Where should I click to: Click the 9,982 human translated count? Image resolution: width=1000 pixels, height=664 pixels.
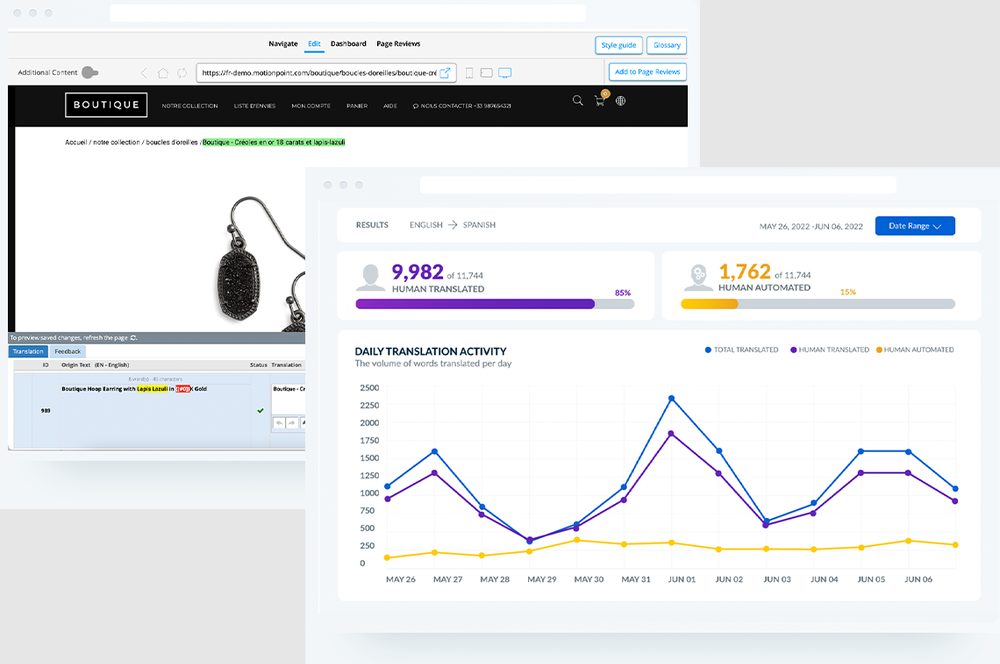pos(417,272)
